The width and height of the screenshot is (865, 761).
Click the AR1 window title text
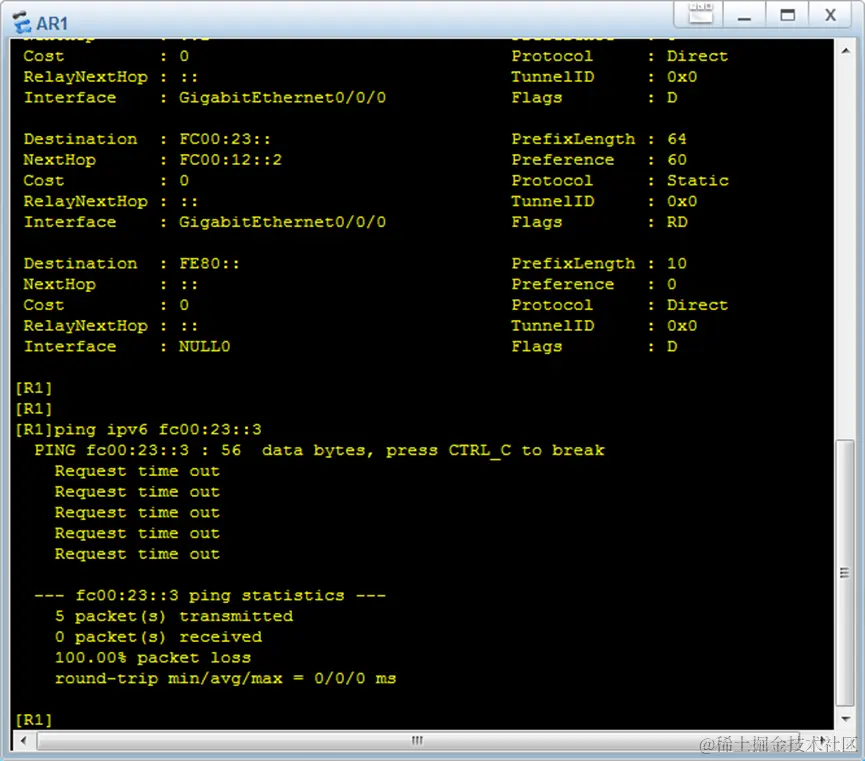coord(52,24)
